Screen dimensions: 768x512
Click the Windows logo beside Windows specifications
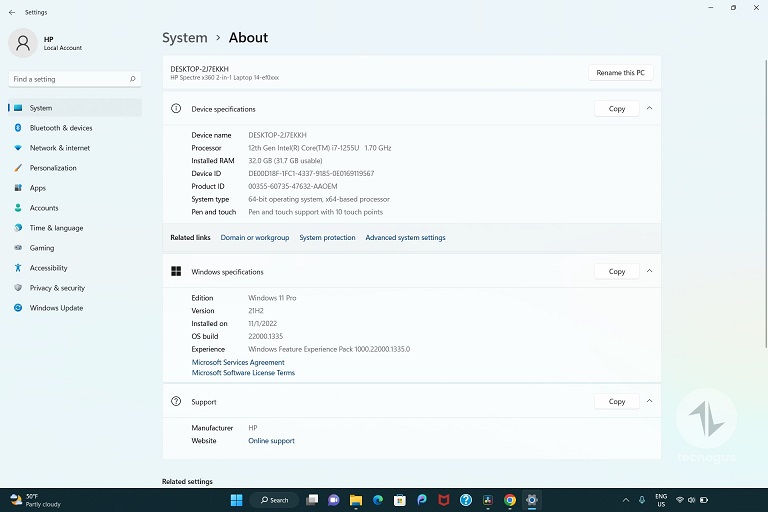(176, 271)
